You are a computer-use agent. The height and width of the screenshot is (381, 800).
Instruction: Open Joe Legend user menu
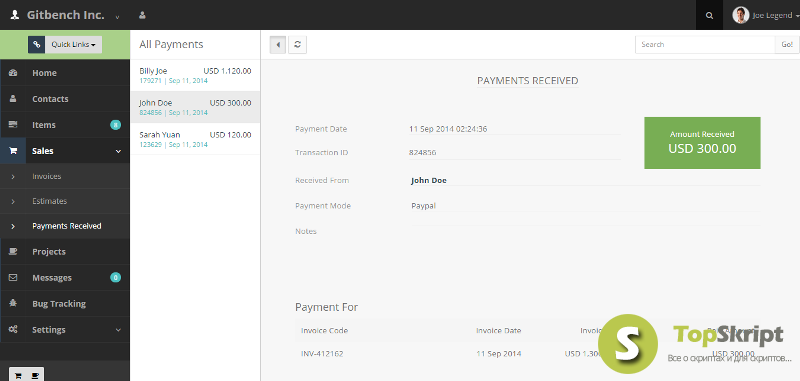pos(766,15)
